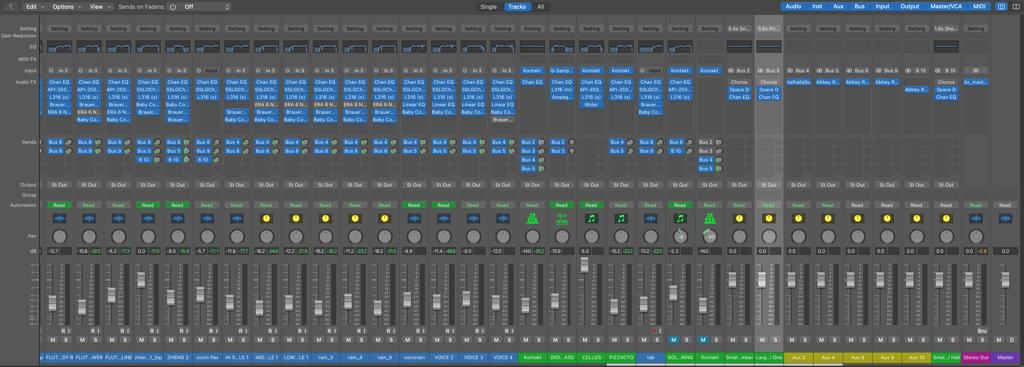Click the yellow knob icon on the Larg...l One channel

pyautogui.click(x=768, y=218)
